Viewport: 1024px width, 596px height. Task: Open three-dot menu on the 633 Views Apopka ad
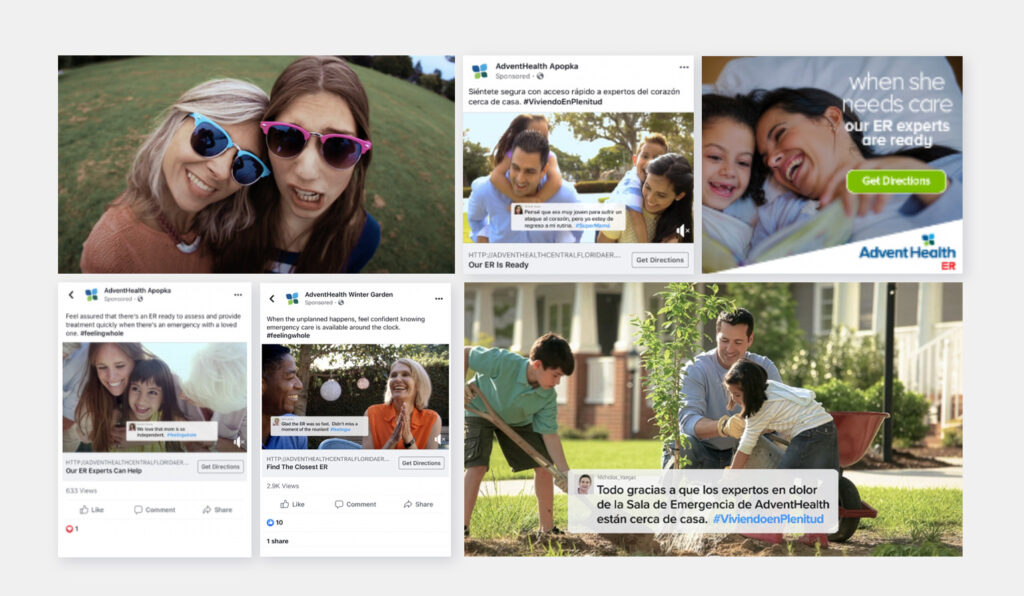[x=238, y=295]
